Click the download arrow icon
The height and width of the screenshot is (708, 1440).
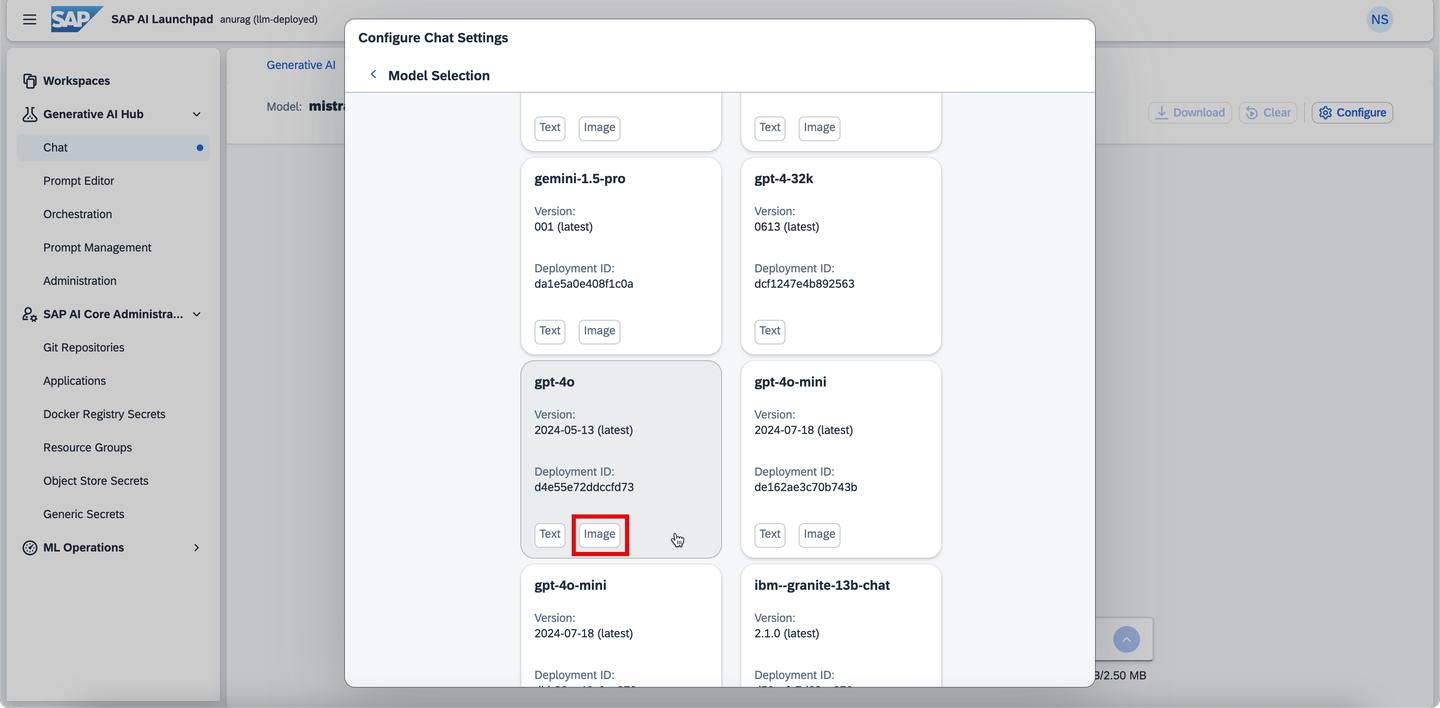(1162, 113)
